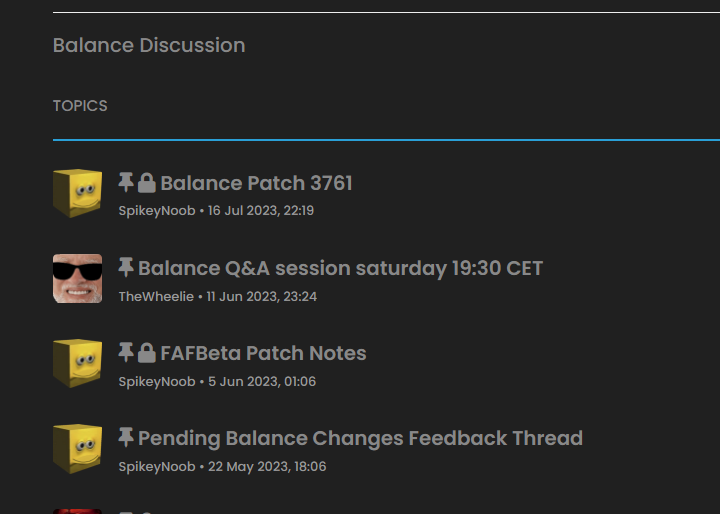Open TheWheelie's sunglasses avatar
720x514 pixels.
click(x=78, y=278)
